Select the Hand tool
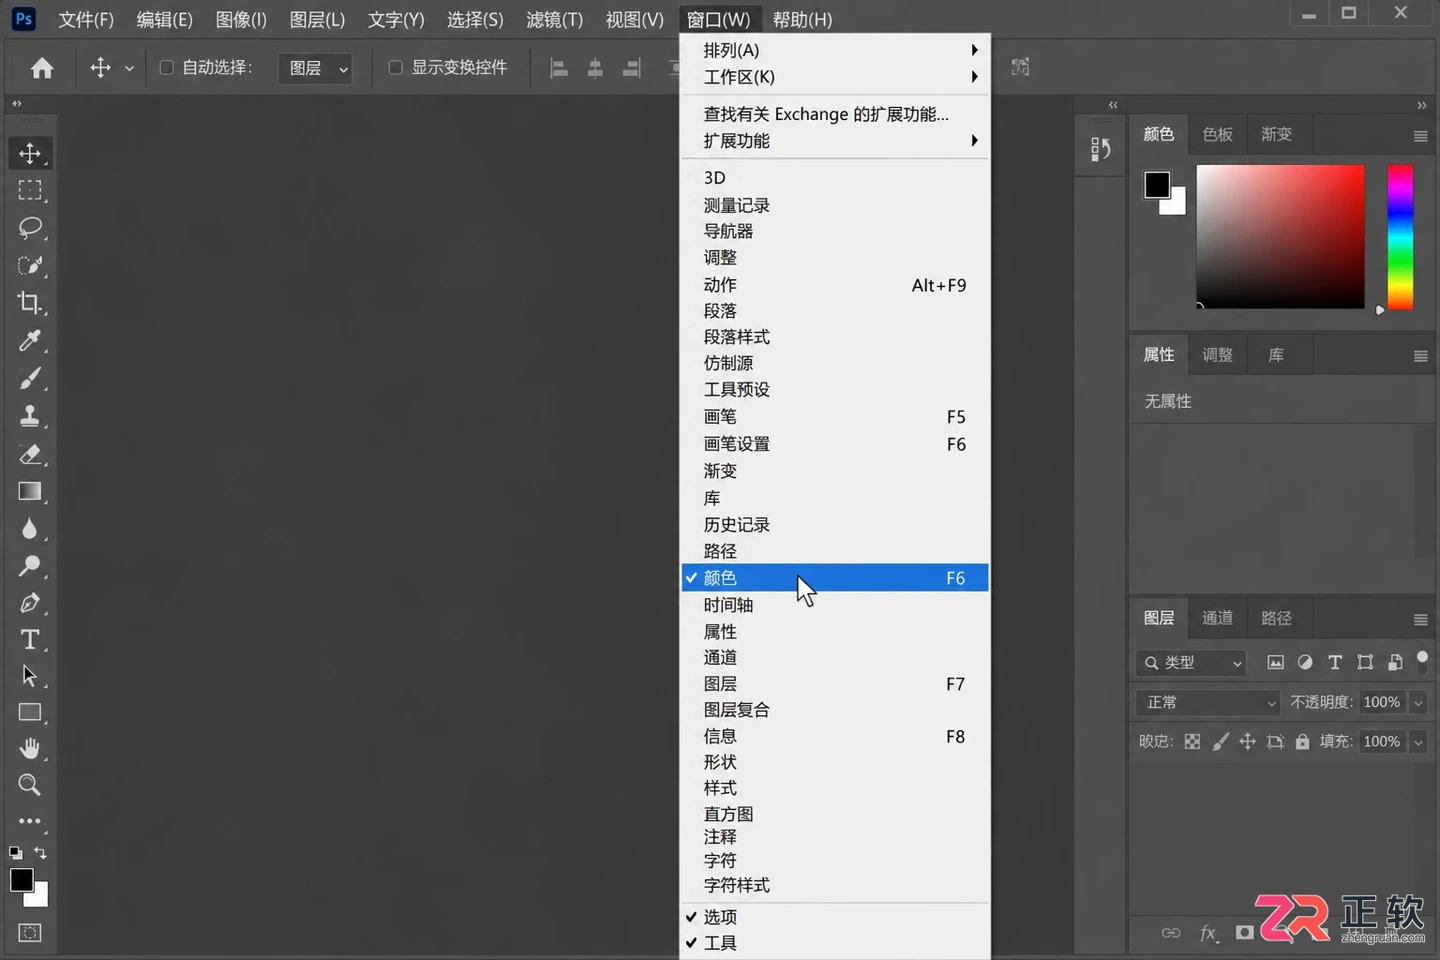 click(30, 748)
